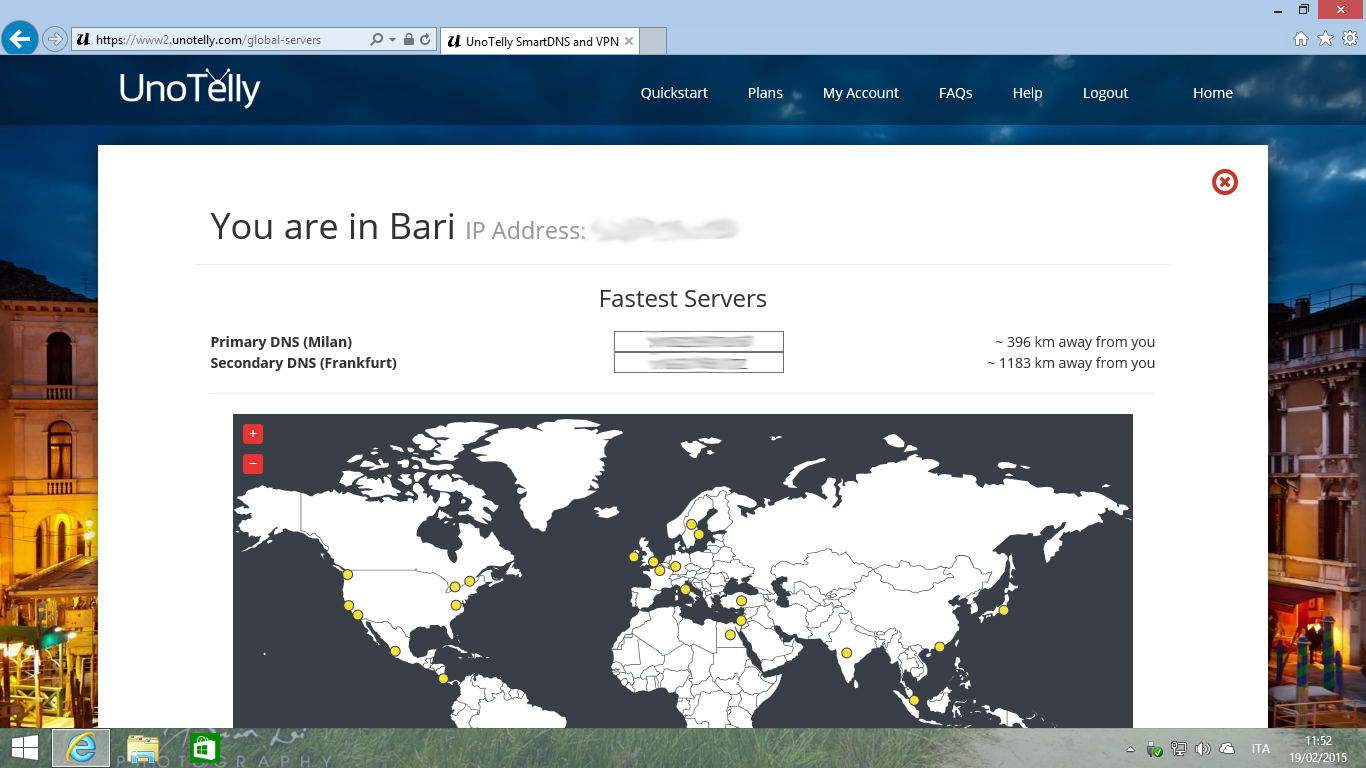Click the OneDrive cloud tray icon
The width and height of the screenshot is (1366, 768).
[1227, 749]
